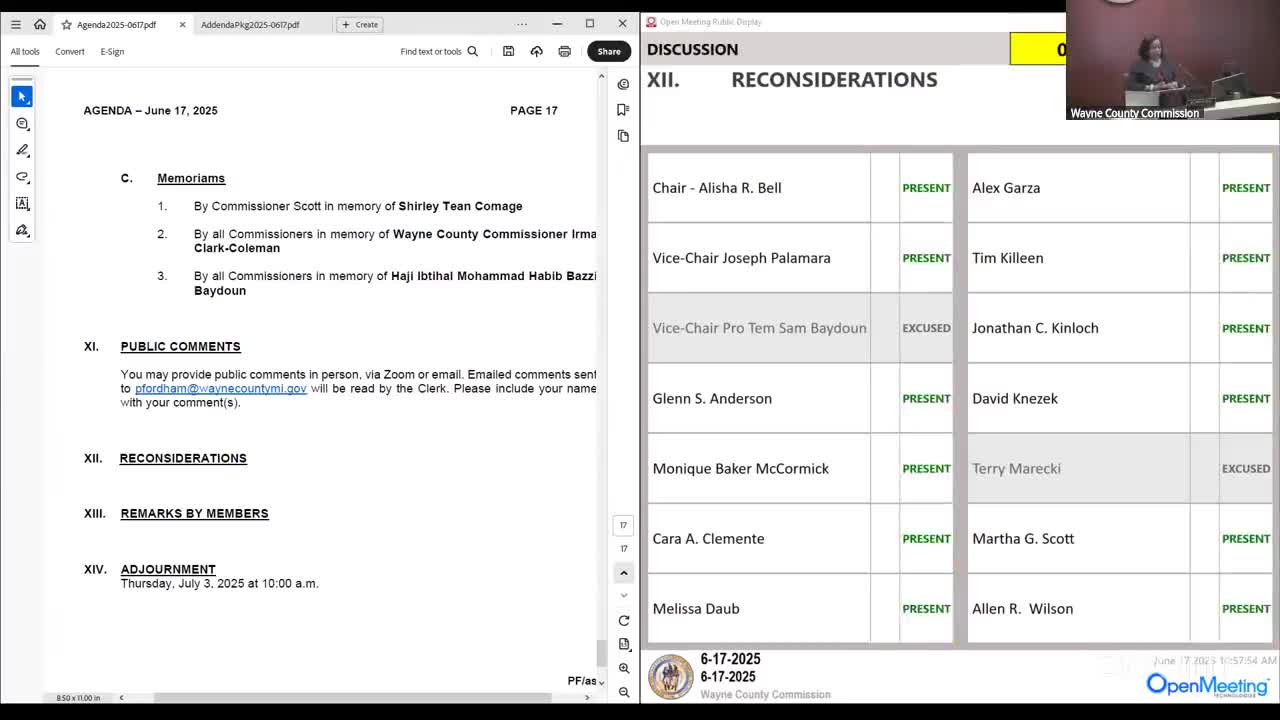Select Martha G. Scott row
Image resolution: width=1280 pixels, height=720 pixels.
(x=1120, y=538)
